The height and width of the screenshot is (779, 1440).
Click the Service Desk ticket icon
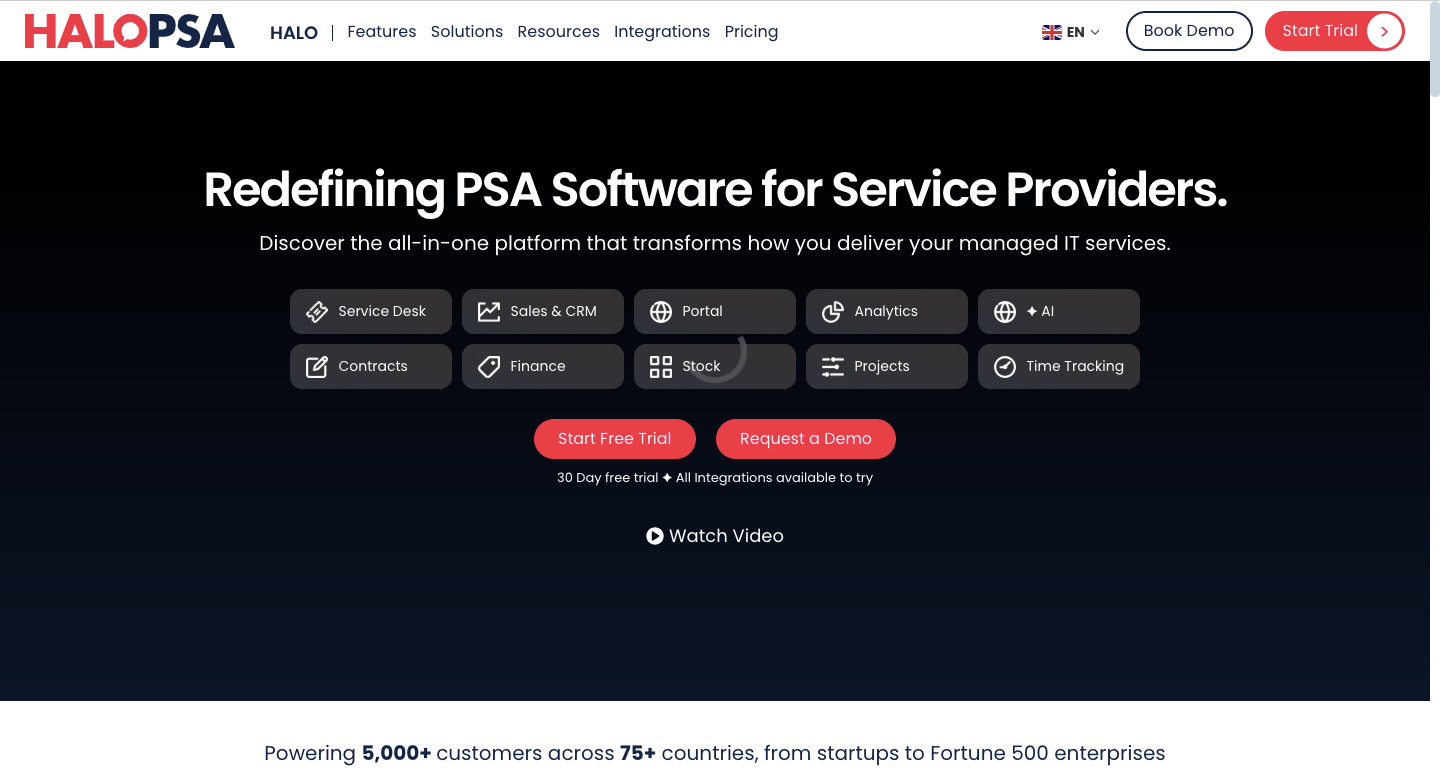point(317,312)
